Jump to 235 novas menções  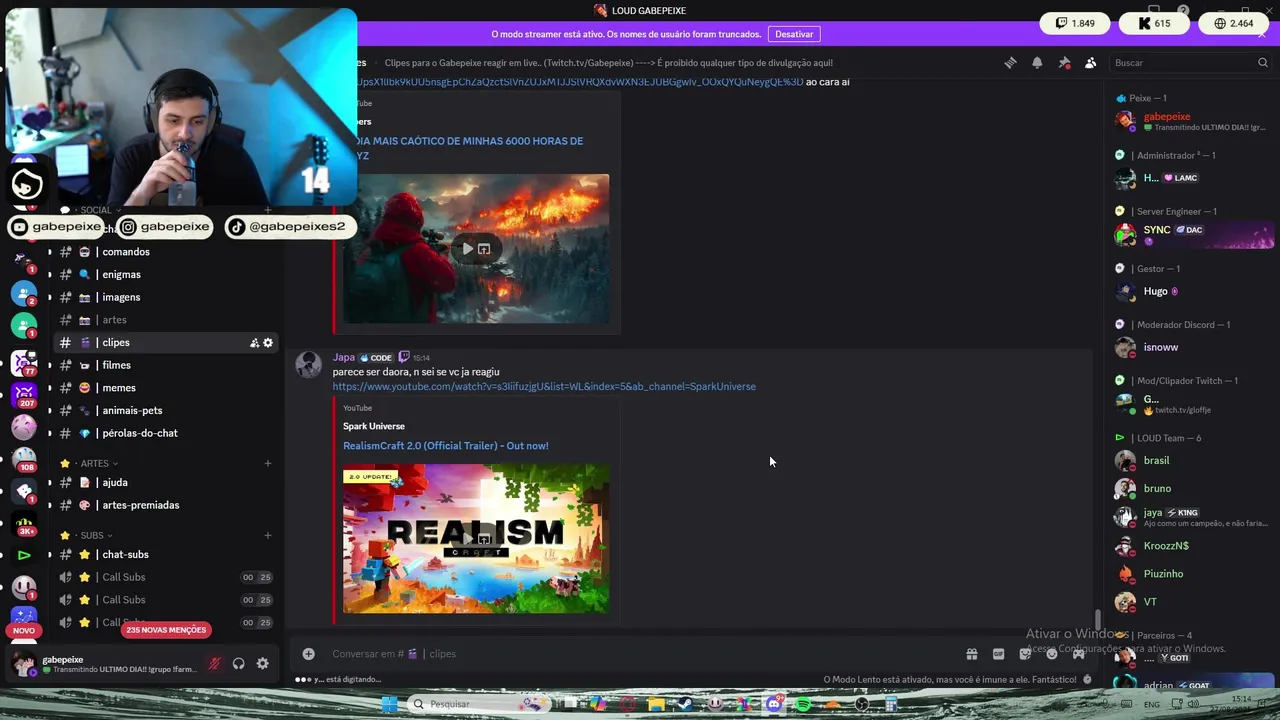pyautogui.click(x=166, y=630)
